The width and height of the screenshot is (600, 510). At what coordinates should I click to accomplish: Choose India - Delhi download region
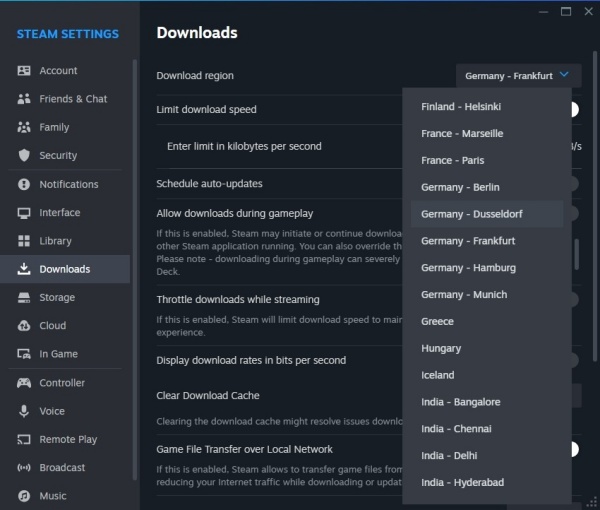pos(487,455)
